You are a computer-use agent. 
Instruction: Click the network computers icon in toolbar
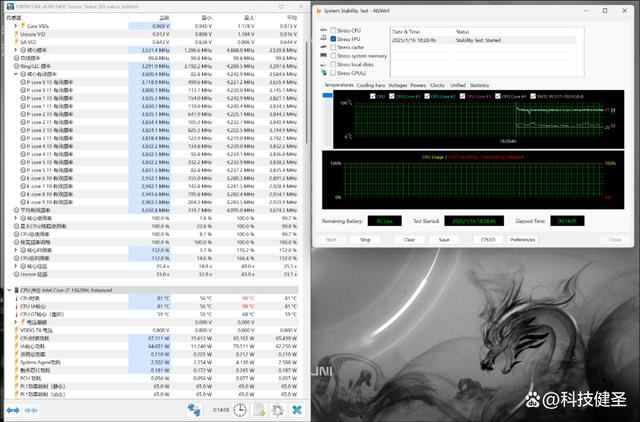(192, 410)
